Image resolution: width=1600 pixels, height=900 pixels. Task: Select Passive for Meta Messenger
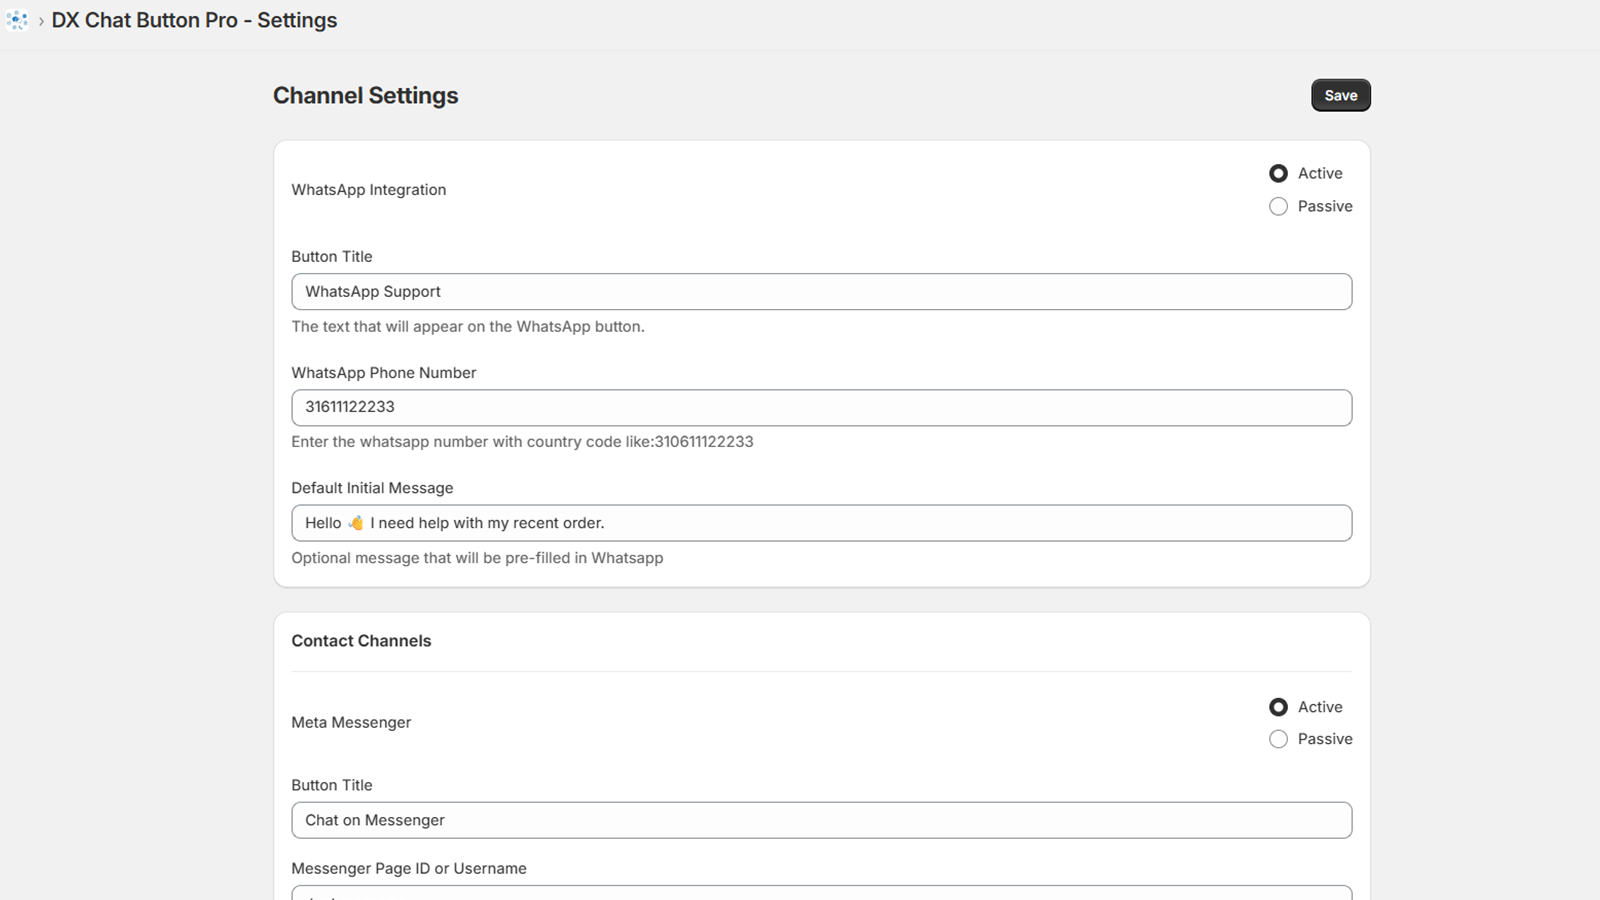click(1278, 739)
